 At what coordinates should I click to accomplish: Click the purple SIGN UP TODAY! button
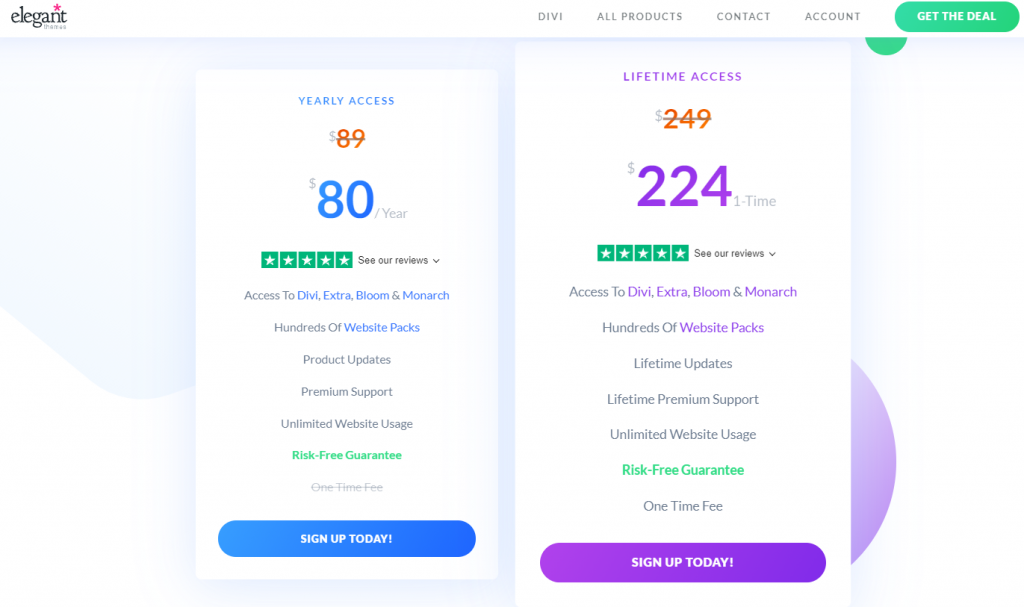click(x=683, y=562)
